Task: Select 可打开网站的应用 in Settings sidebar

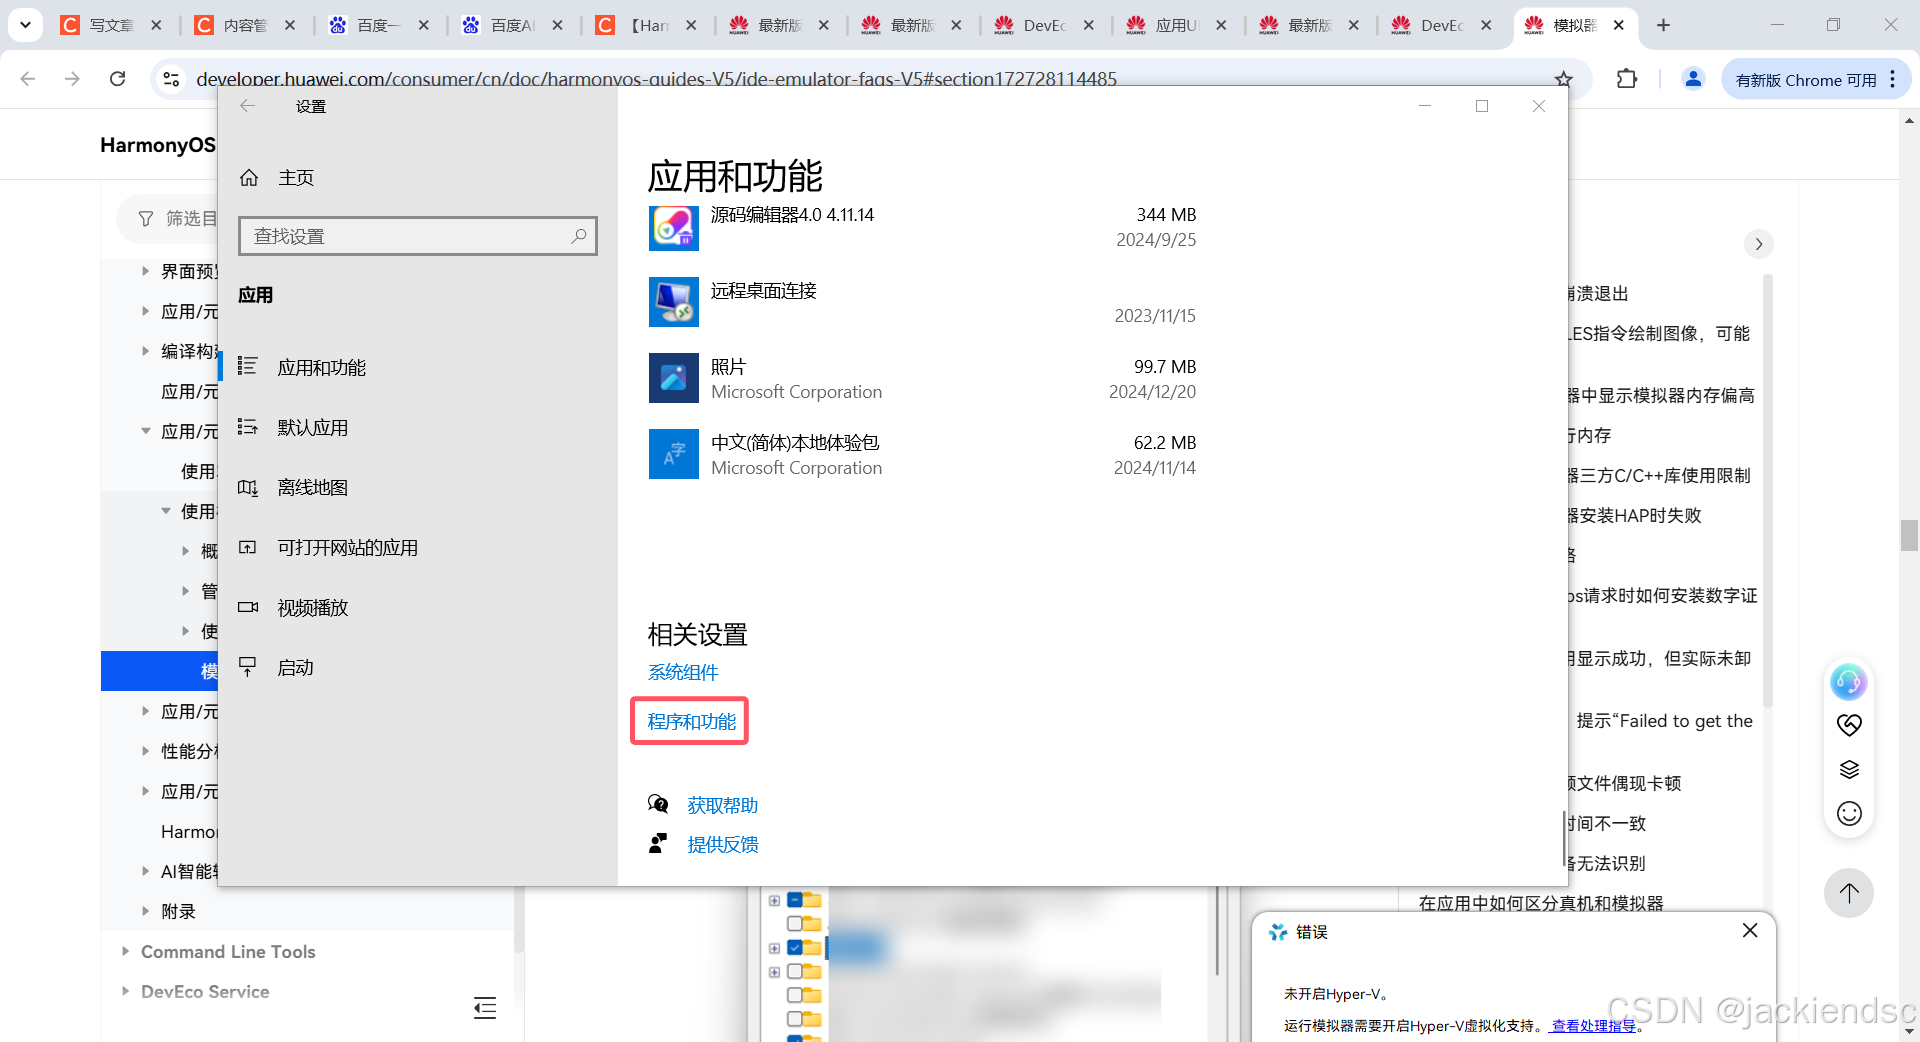Action: (x=418, y=547)
